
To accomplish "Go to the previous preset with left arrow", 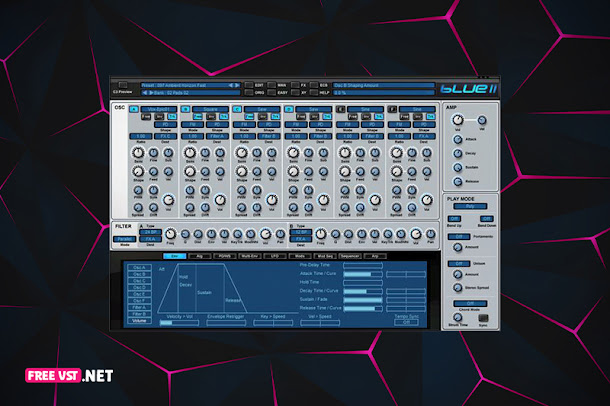I will coord(231,85).
